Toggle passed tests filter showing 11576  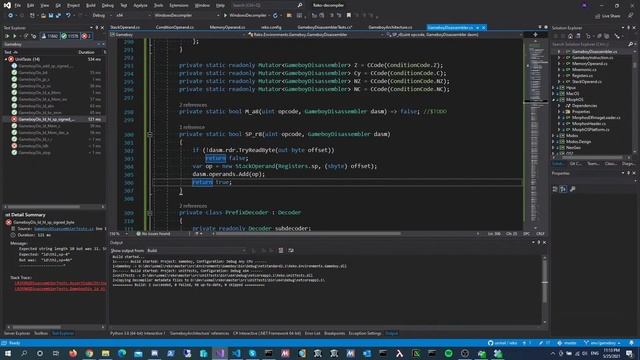(x=70, y=36)
